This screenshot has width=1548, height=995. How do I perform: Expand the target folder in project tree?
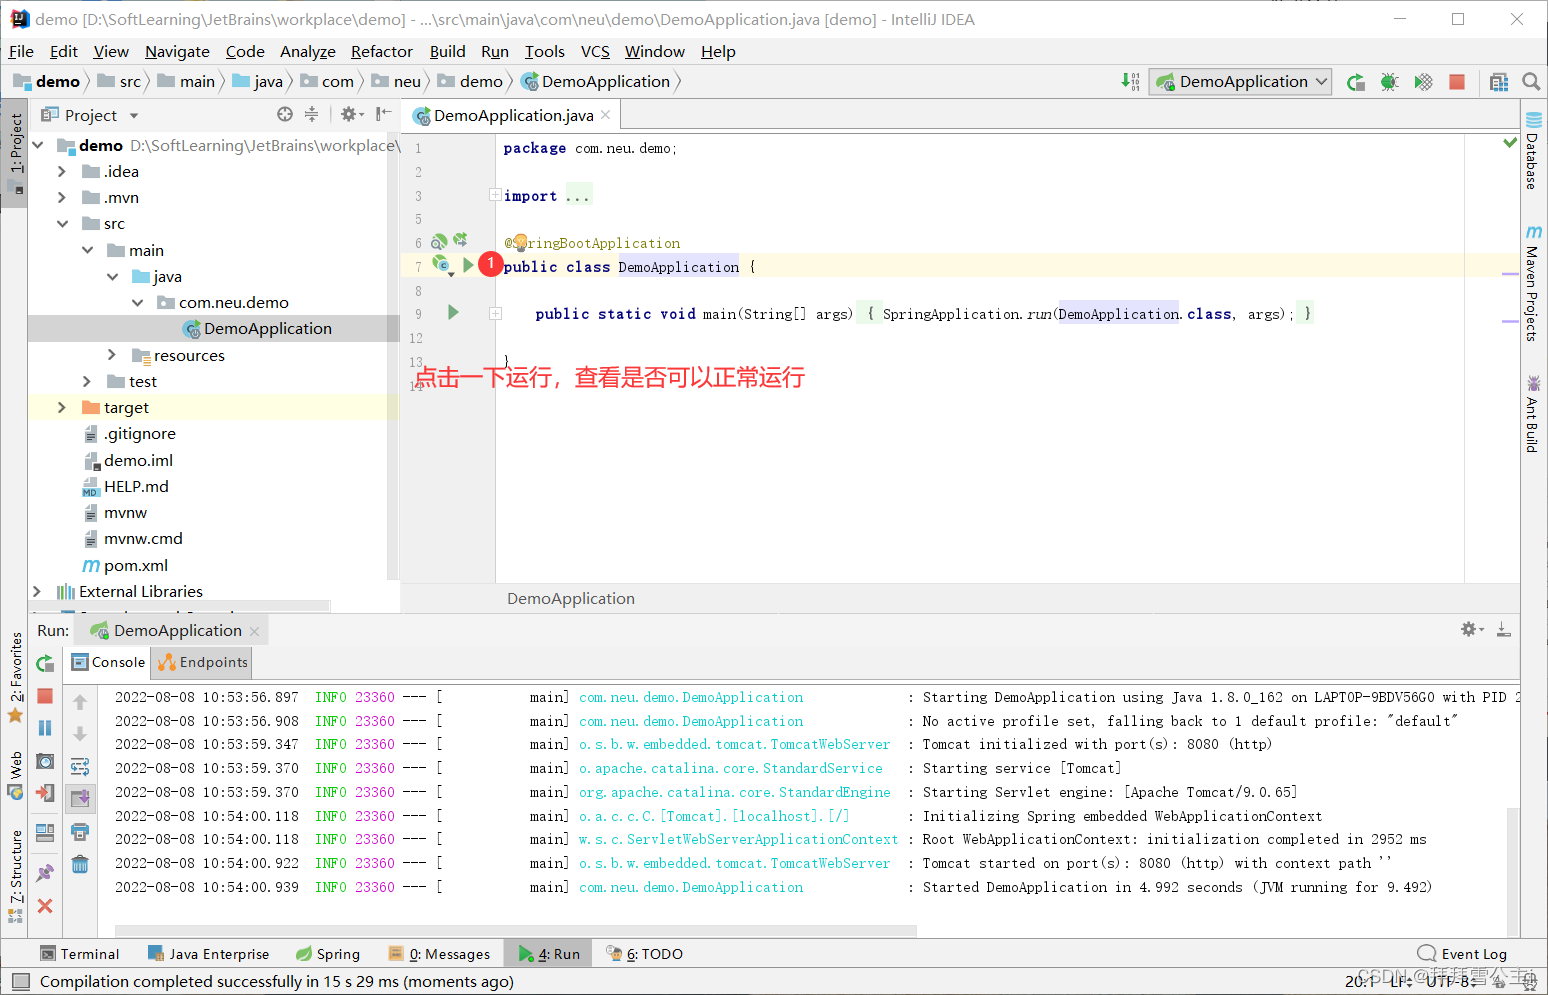pos(62,407)
